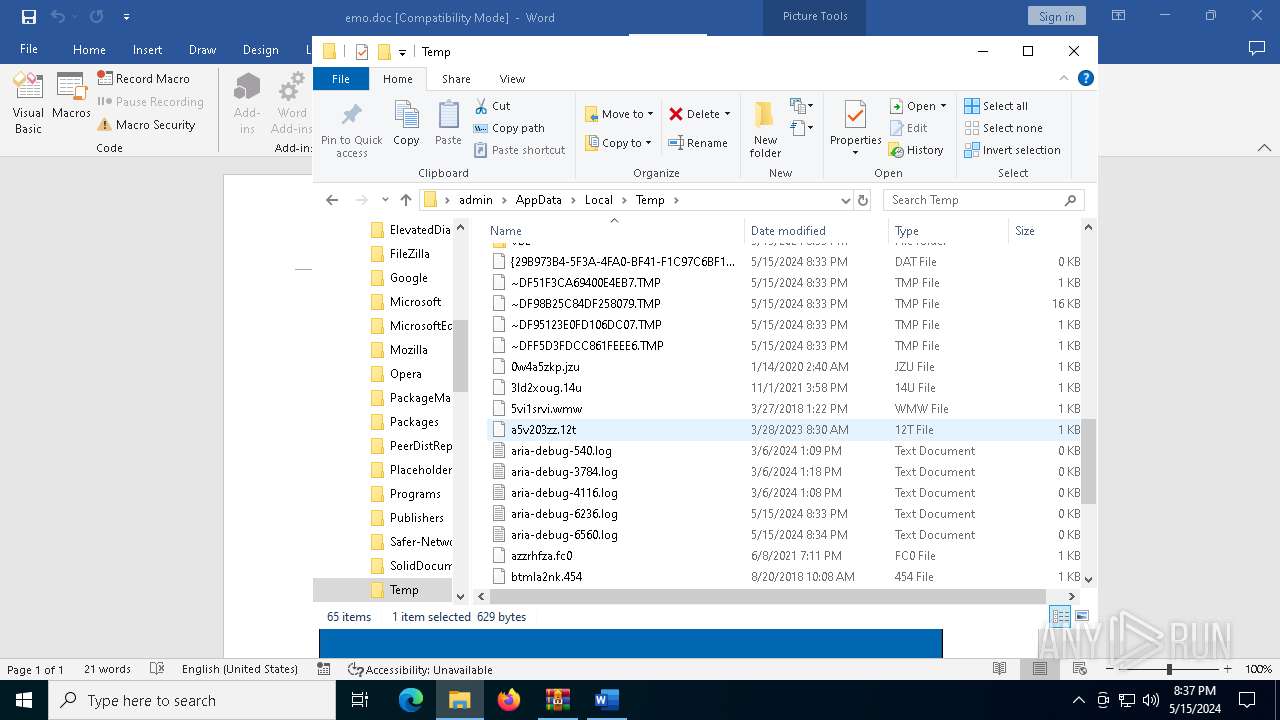Switch to the View tab in Explorer
1280x720 pixels.
(512, 79)
